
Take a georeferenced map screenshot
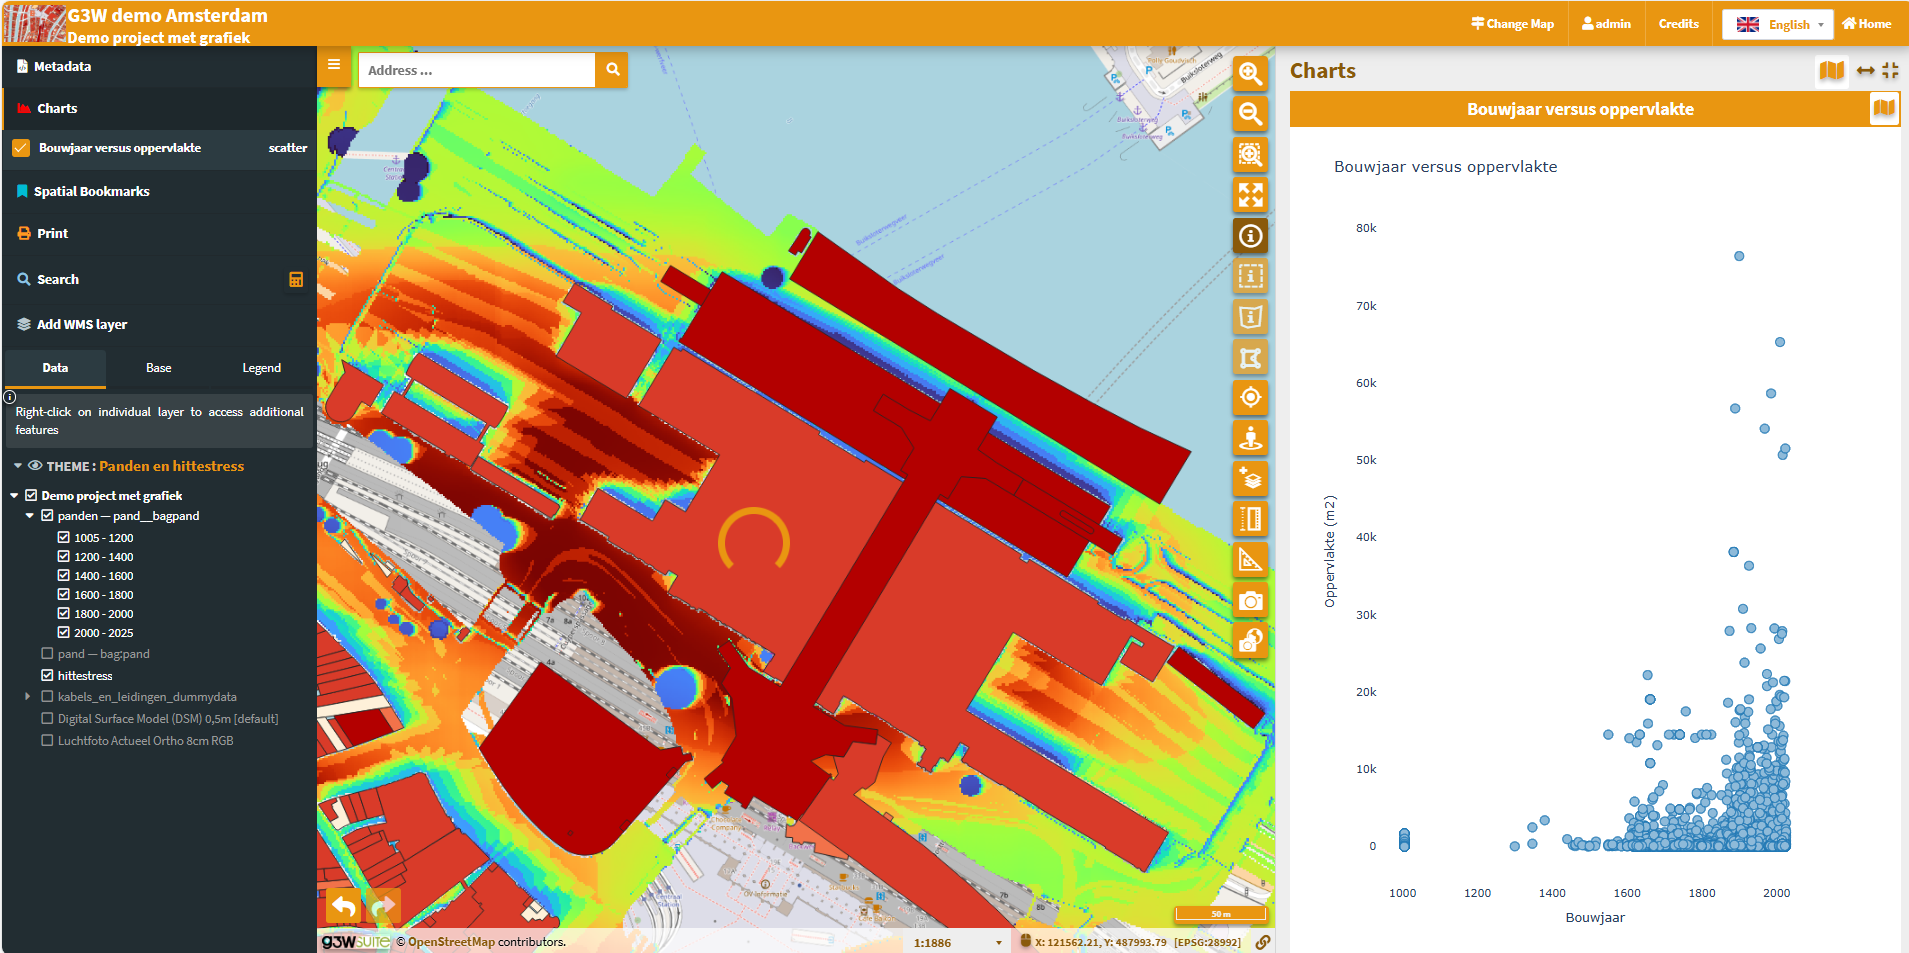click(x=1250, y=641)
